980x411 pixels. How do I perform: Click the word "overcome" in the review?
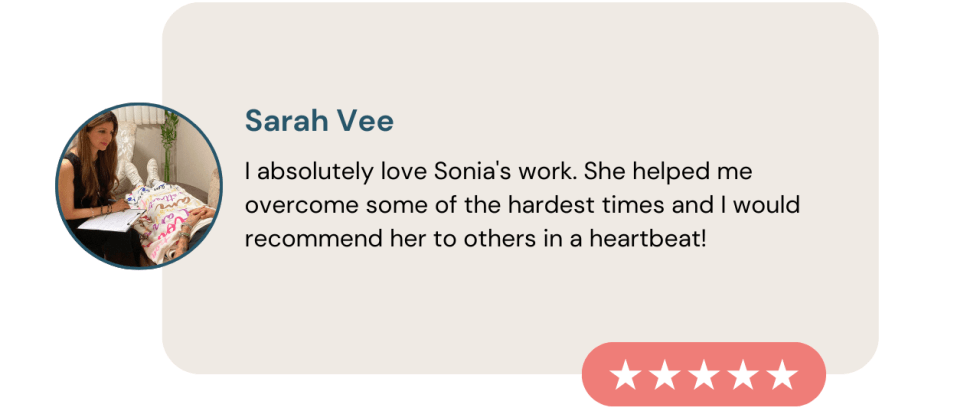[290, 205]
